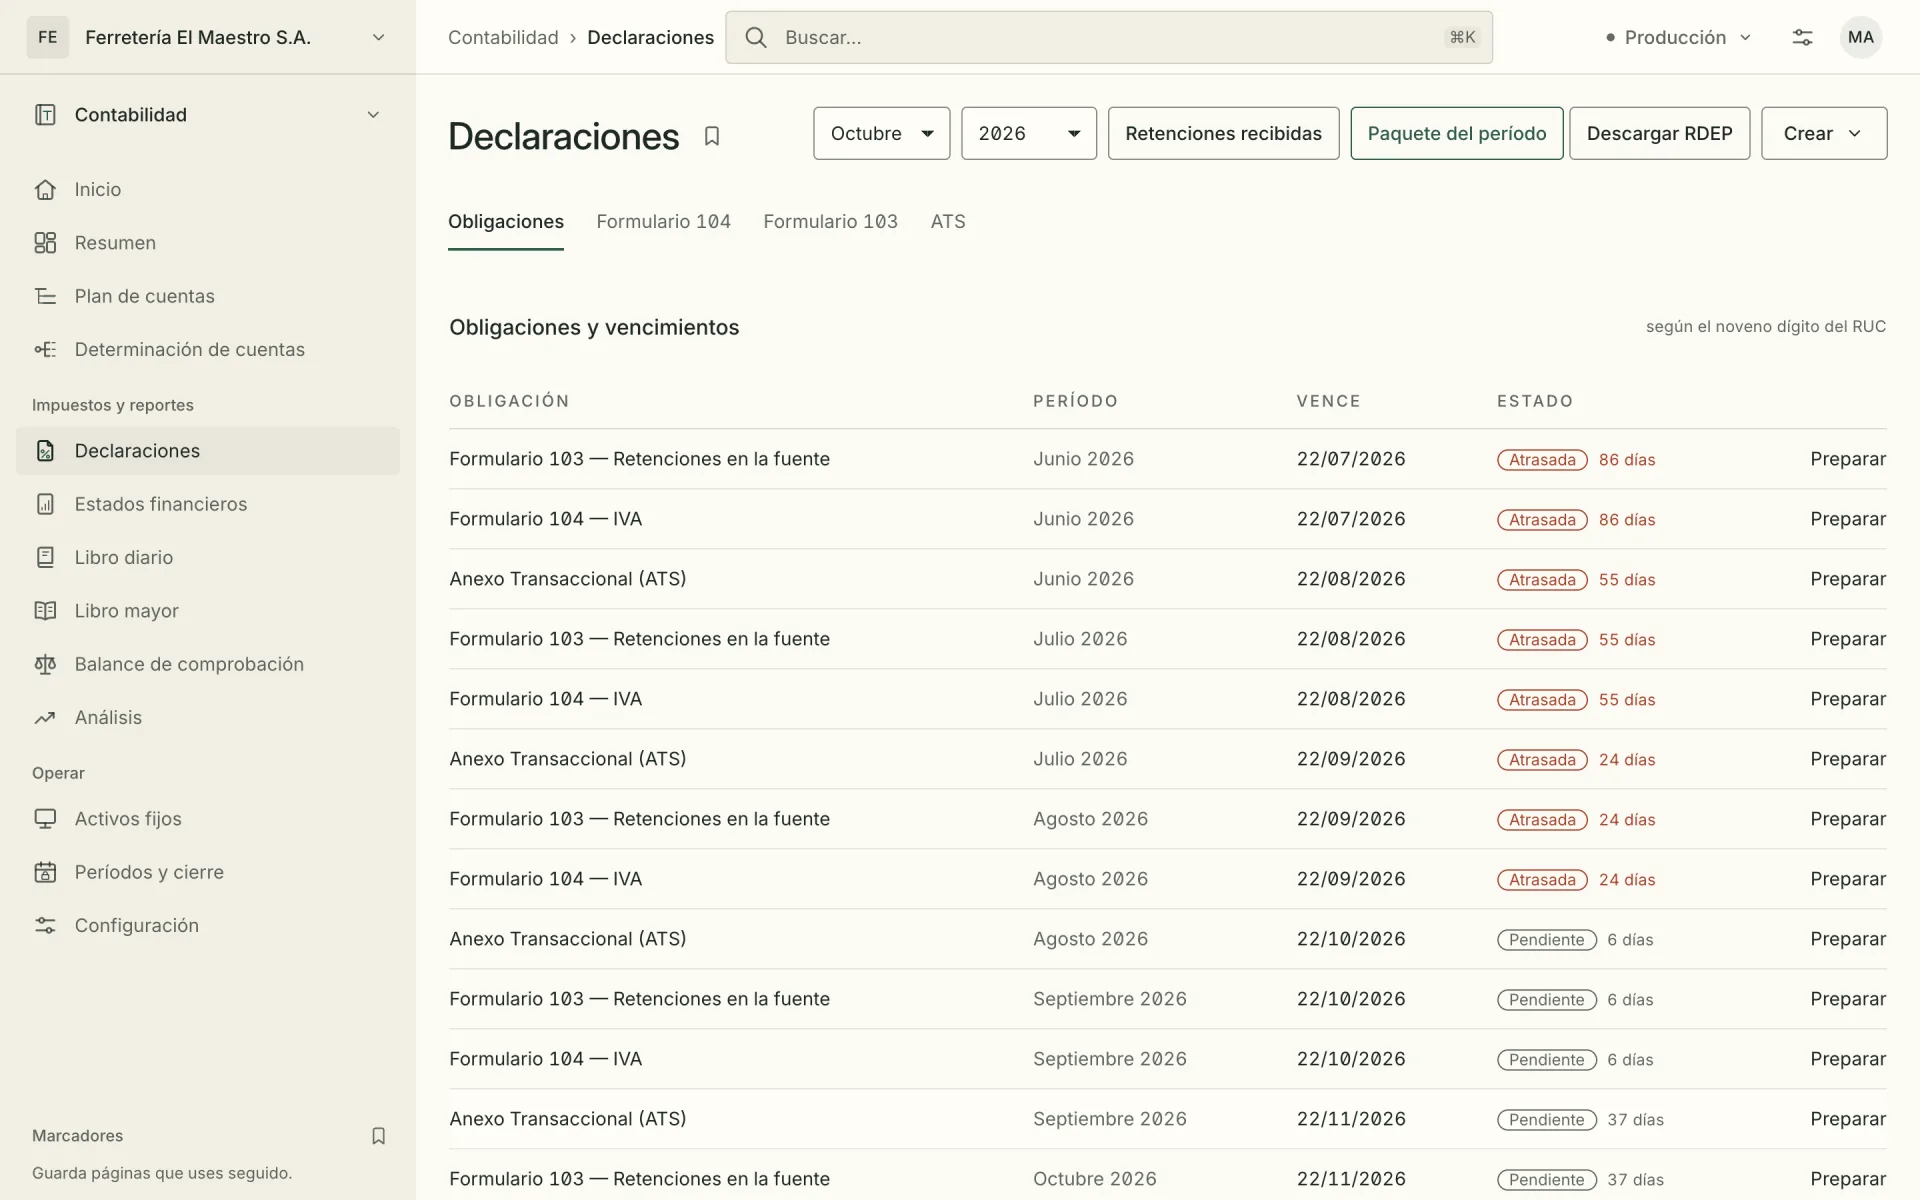
Task: Click the Configuración sliders icon in sidebar
Action: pyautogui.click(x=45, y=926)
